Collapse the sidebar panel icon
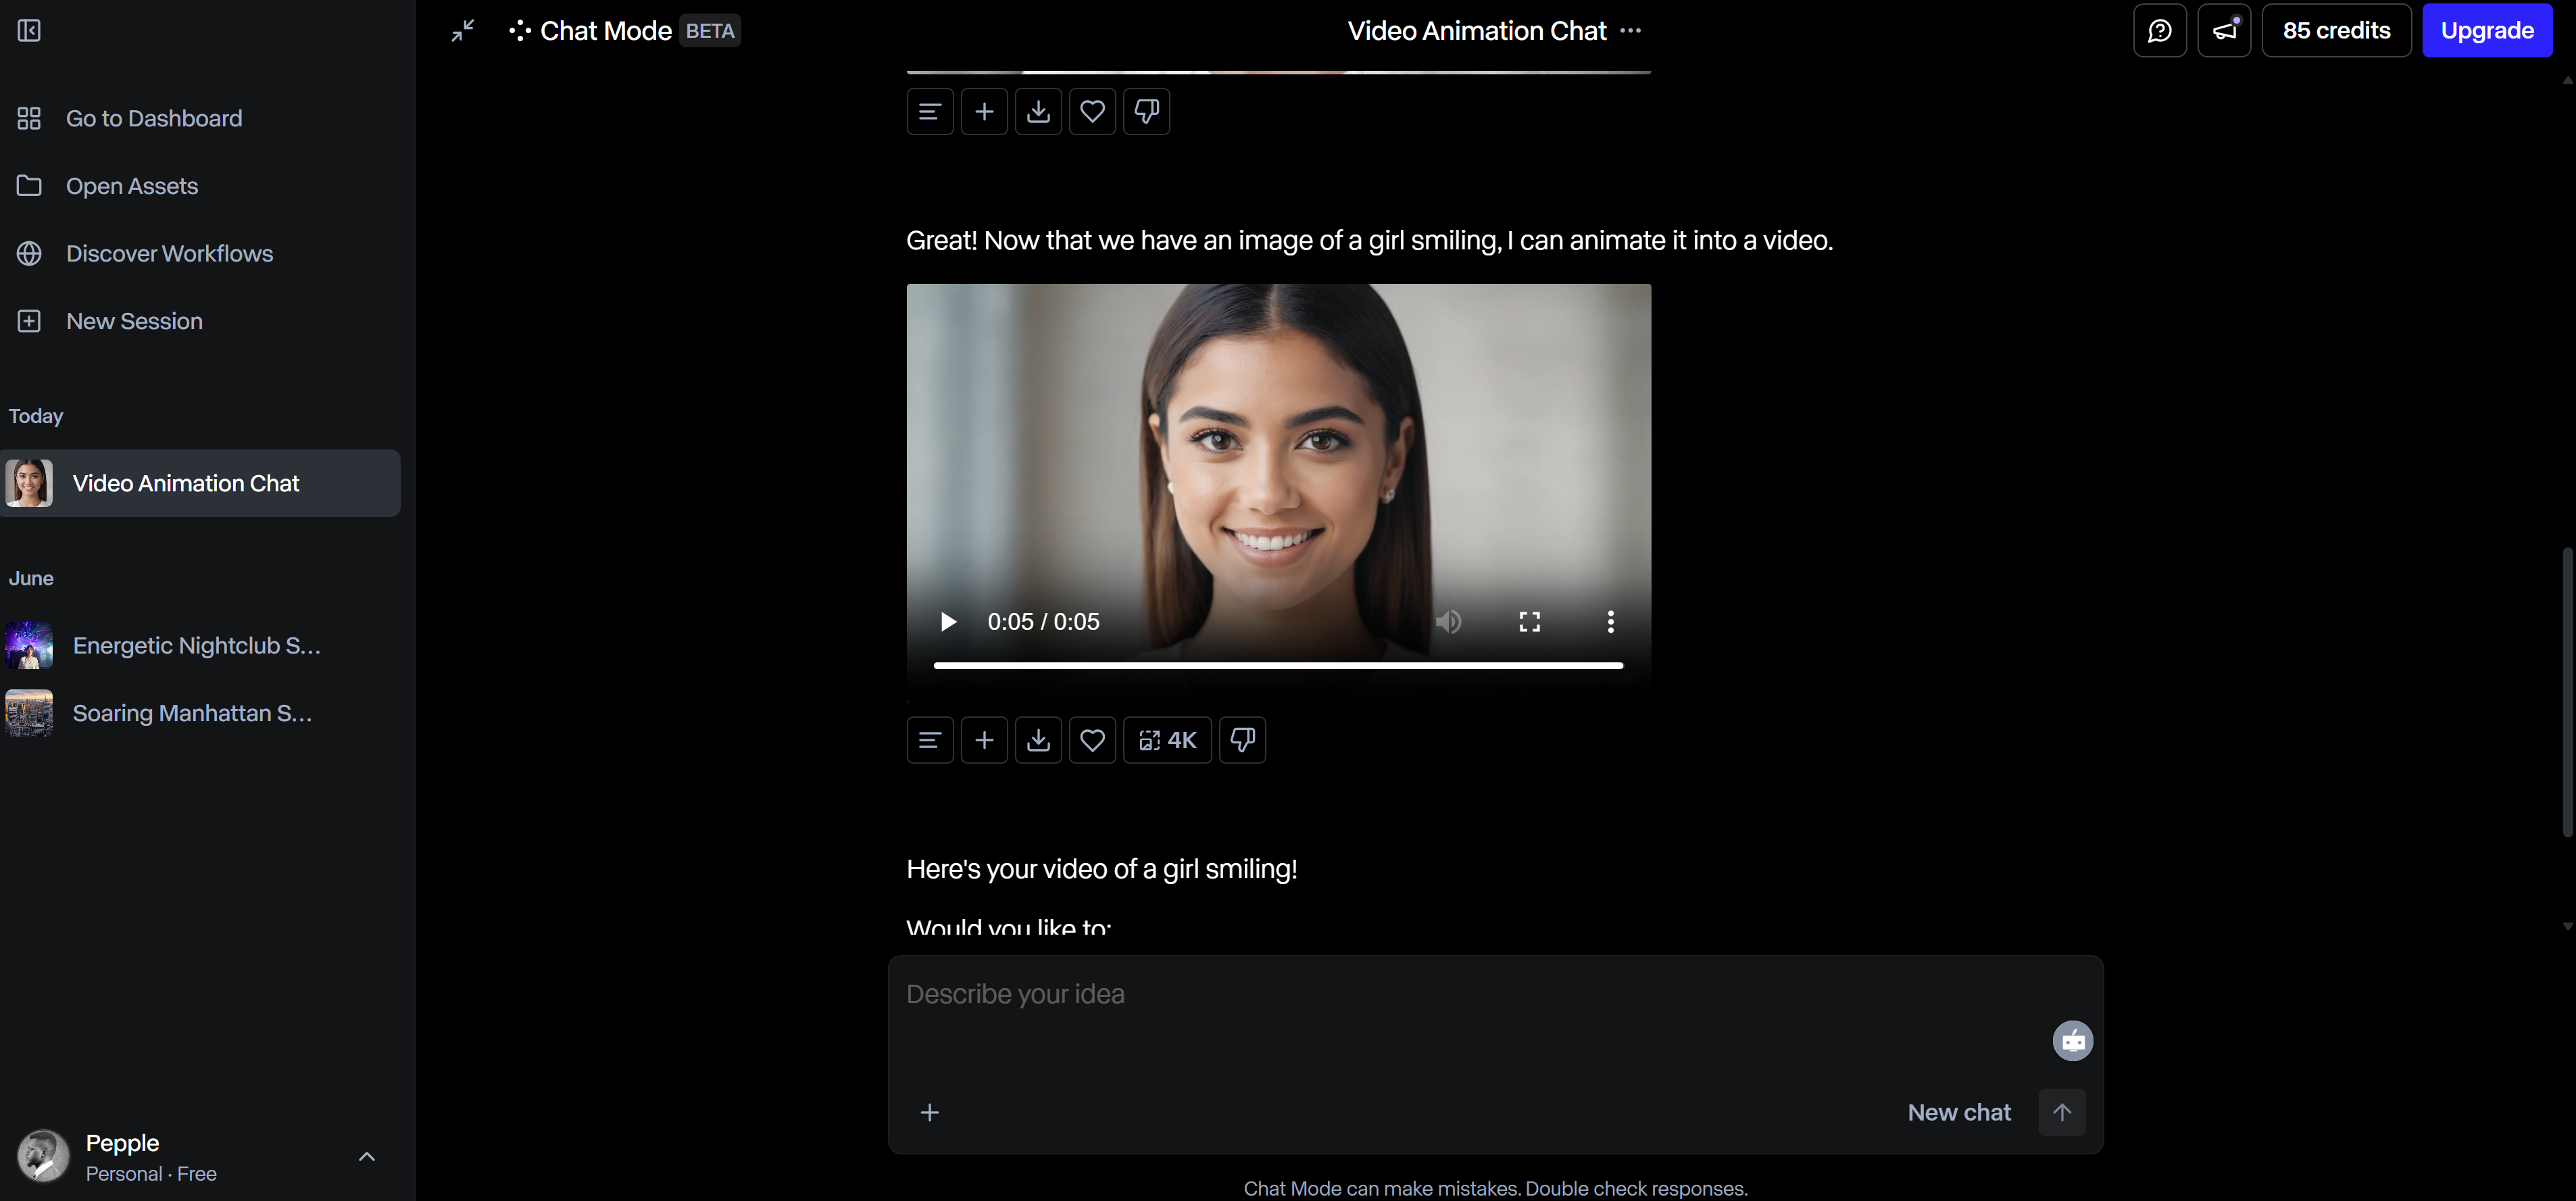Viewport: 2576px width, 1201px height. [x=29, y=31]
